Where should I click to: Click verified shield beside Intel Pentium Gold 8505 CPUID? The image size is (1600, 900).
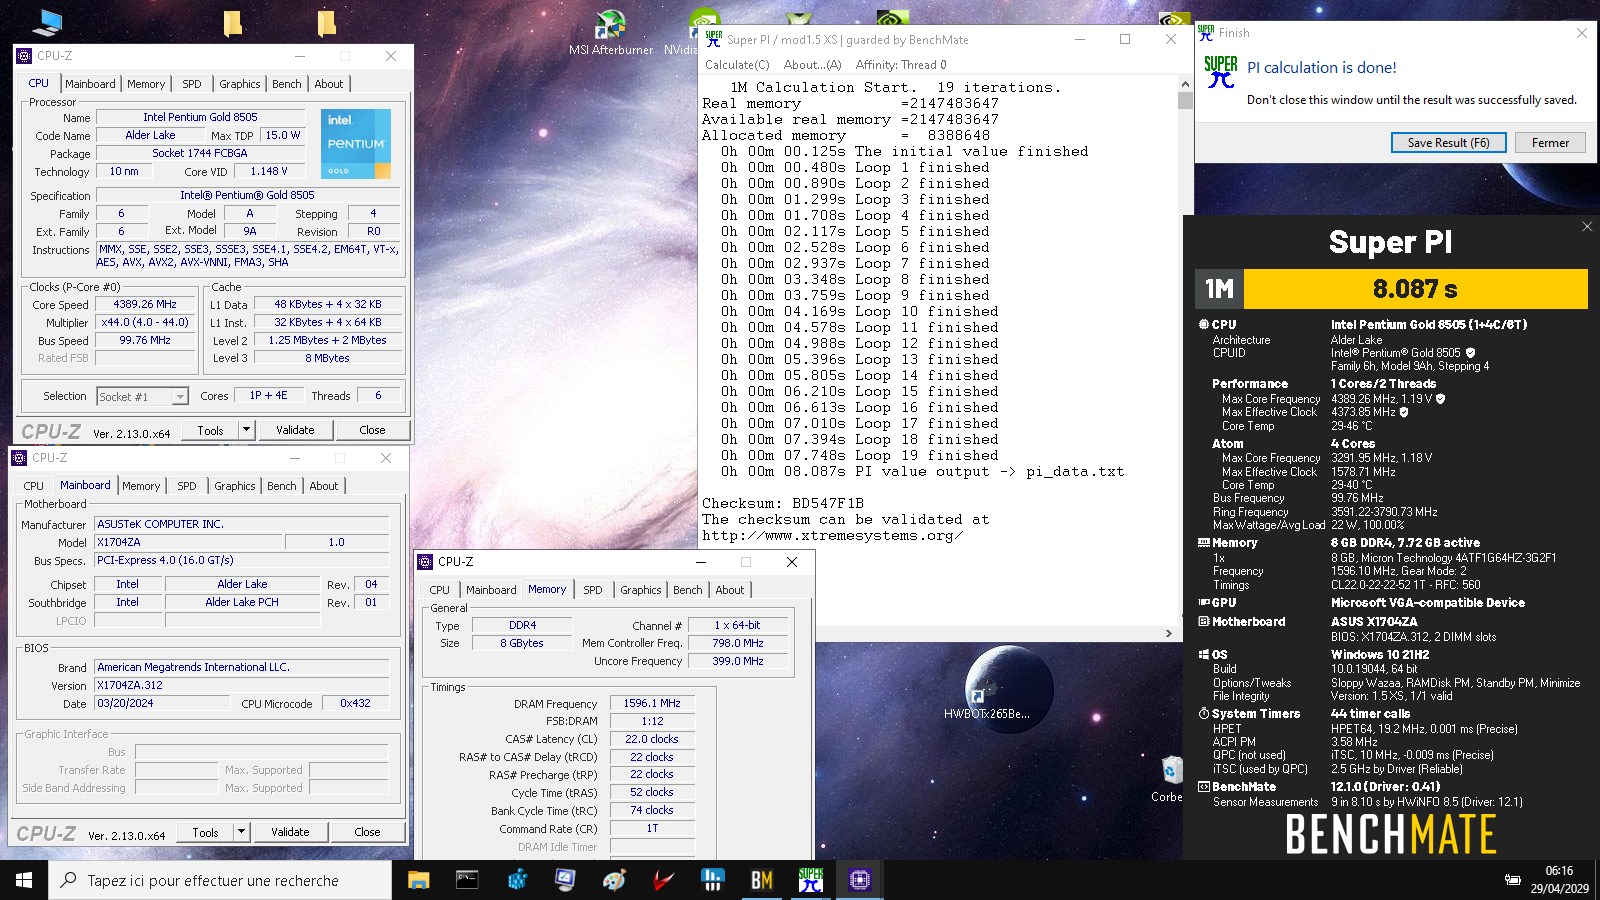[1470, 353]
